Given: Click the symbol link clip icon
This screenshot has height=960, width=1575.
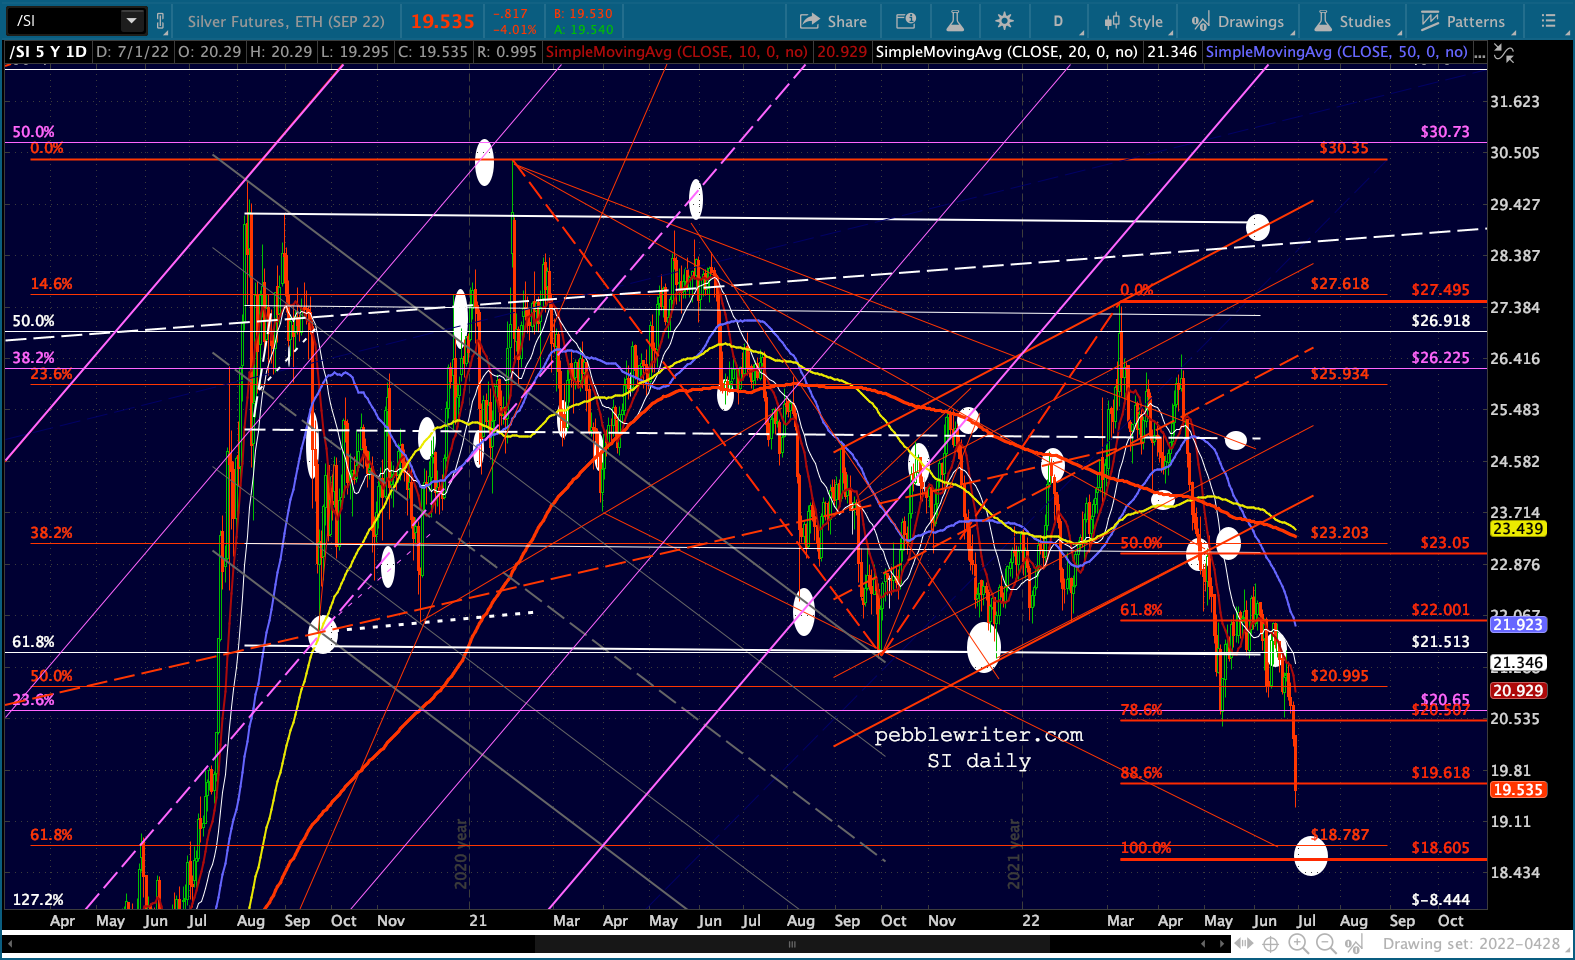Looking at the screenshot, I should [160, 20].
